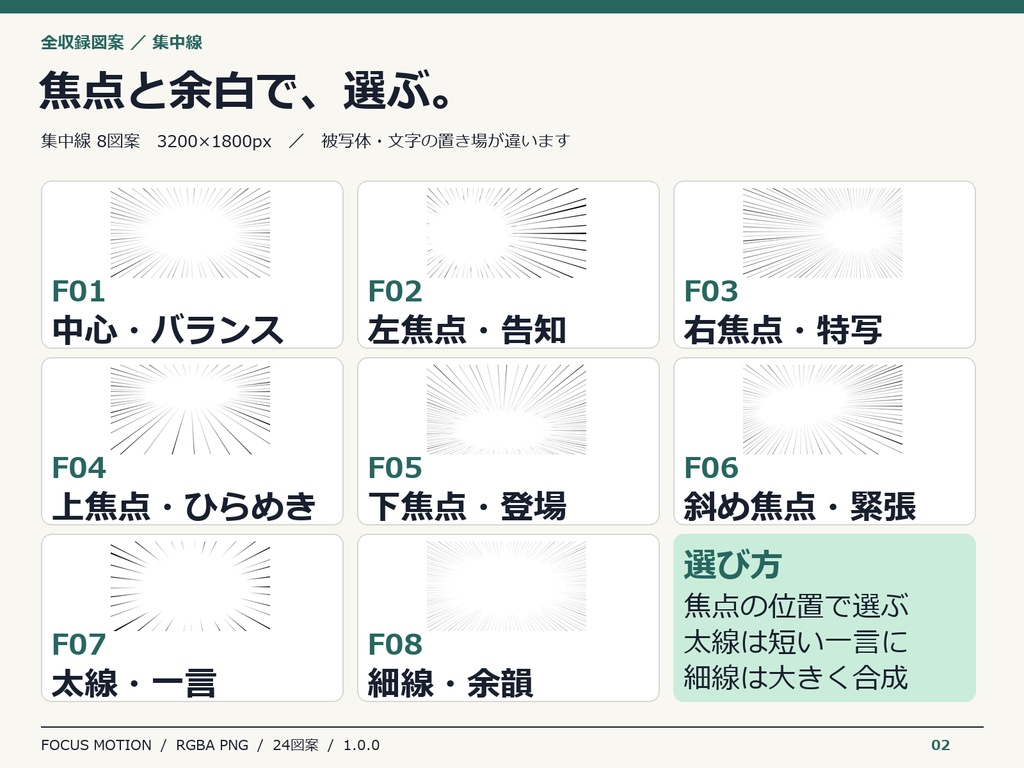This screenshot has height=768, width=1024.
Task: Select the F08 code label
Action: click(x=394, y=645)
